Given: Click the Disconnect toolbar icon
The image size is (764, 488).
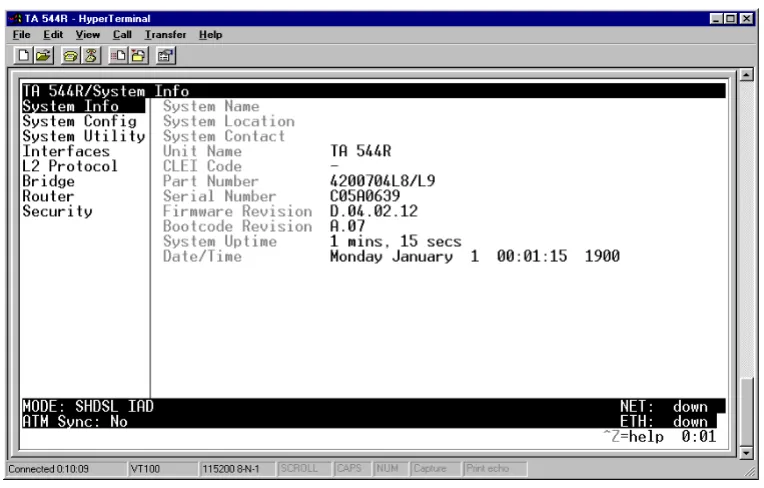Looking at the screenshot, I should [91, 56].
